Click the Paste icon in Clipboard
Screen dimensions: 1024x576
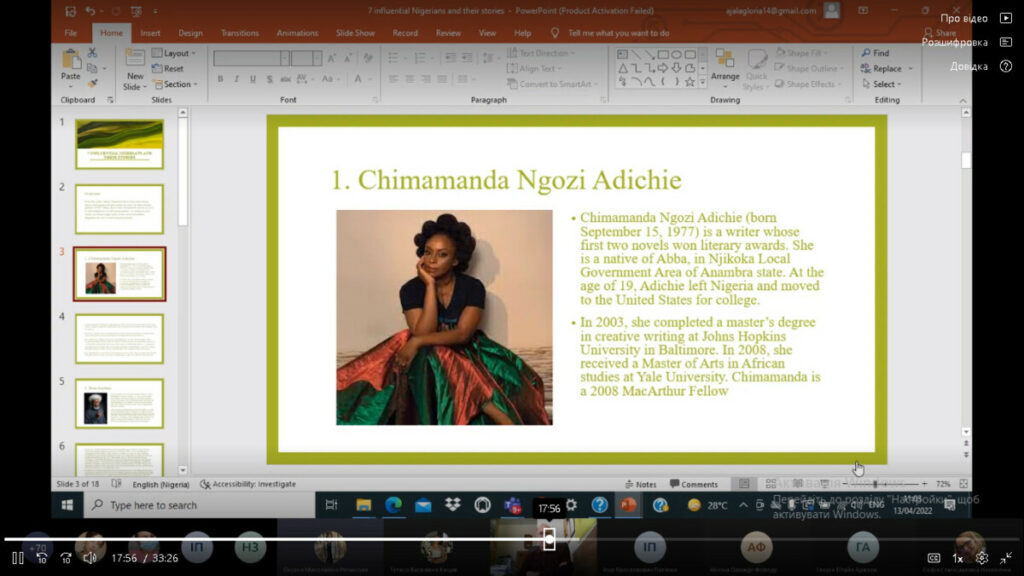pos(70,65)
